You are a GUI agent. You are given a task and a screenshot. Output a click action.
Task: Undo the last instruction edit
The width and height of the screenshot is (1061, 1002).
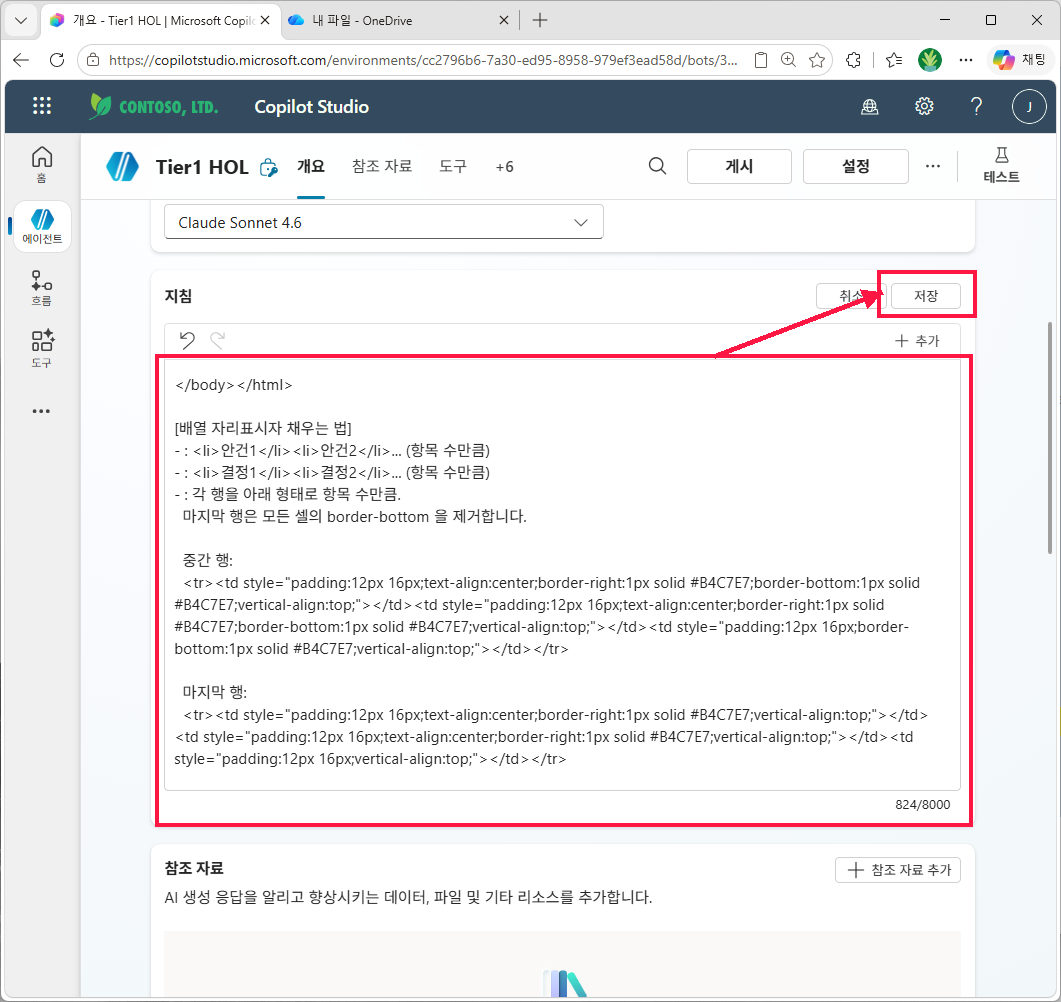coord(187,340)
